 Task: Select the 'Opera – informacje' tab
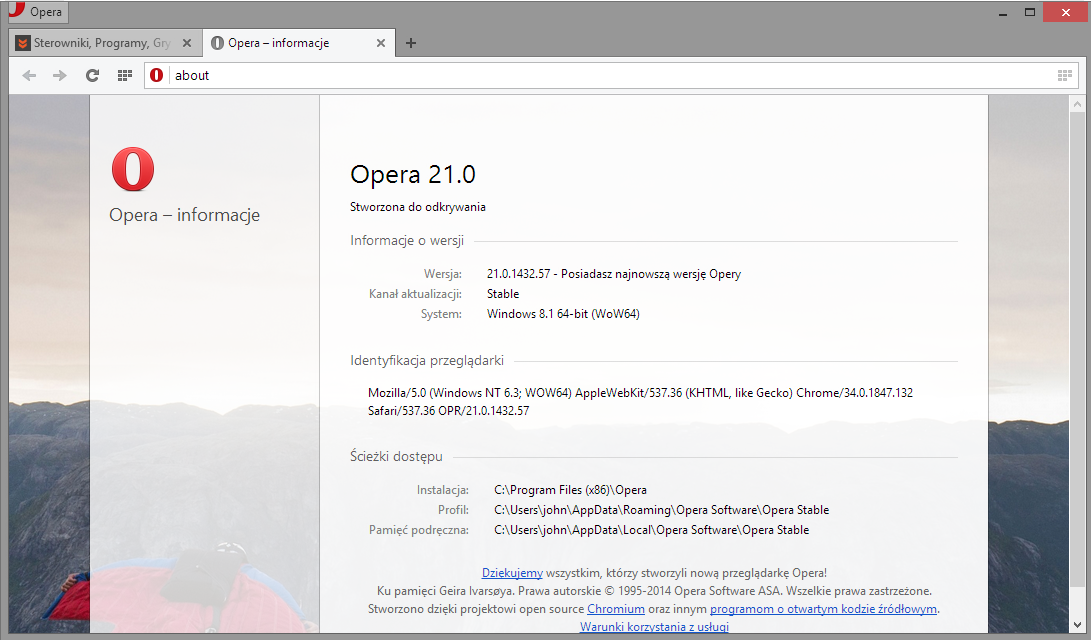pyautogui.click(x=299, y=42)
